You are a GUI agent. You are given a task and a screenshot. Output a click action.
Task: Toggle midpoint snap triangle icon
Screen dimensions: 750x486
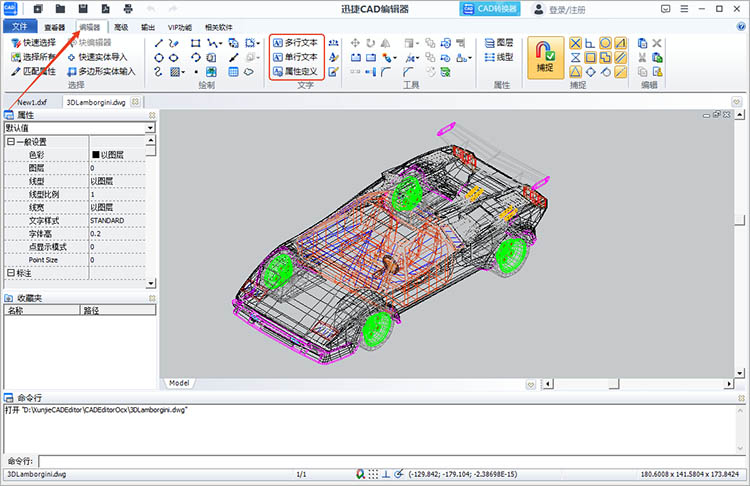(x=575, y=72)
